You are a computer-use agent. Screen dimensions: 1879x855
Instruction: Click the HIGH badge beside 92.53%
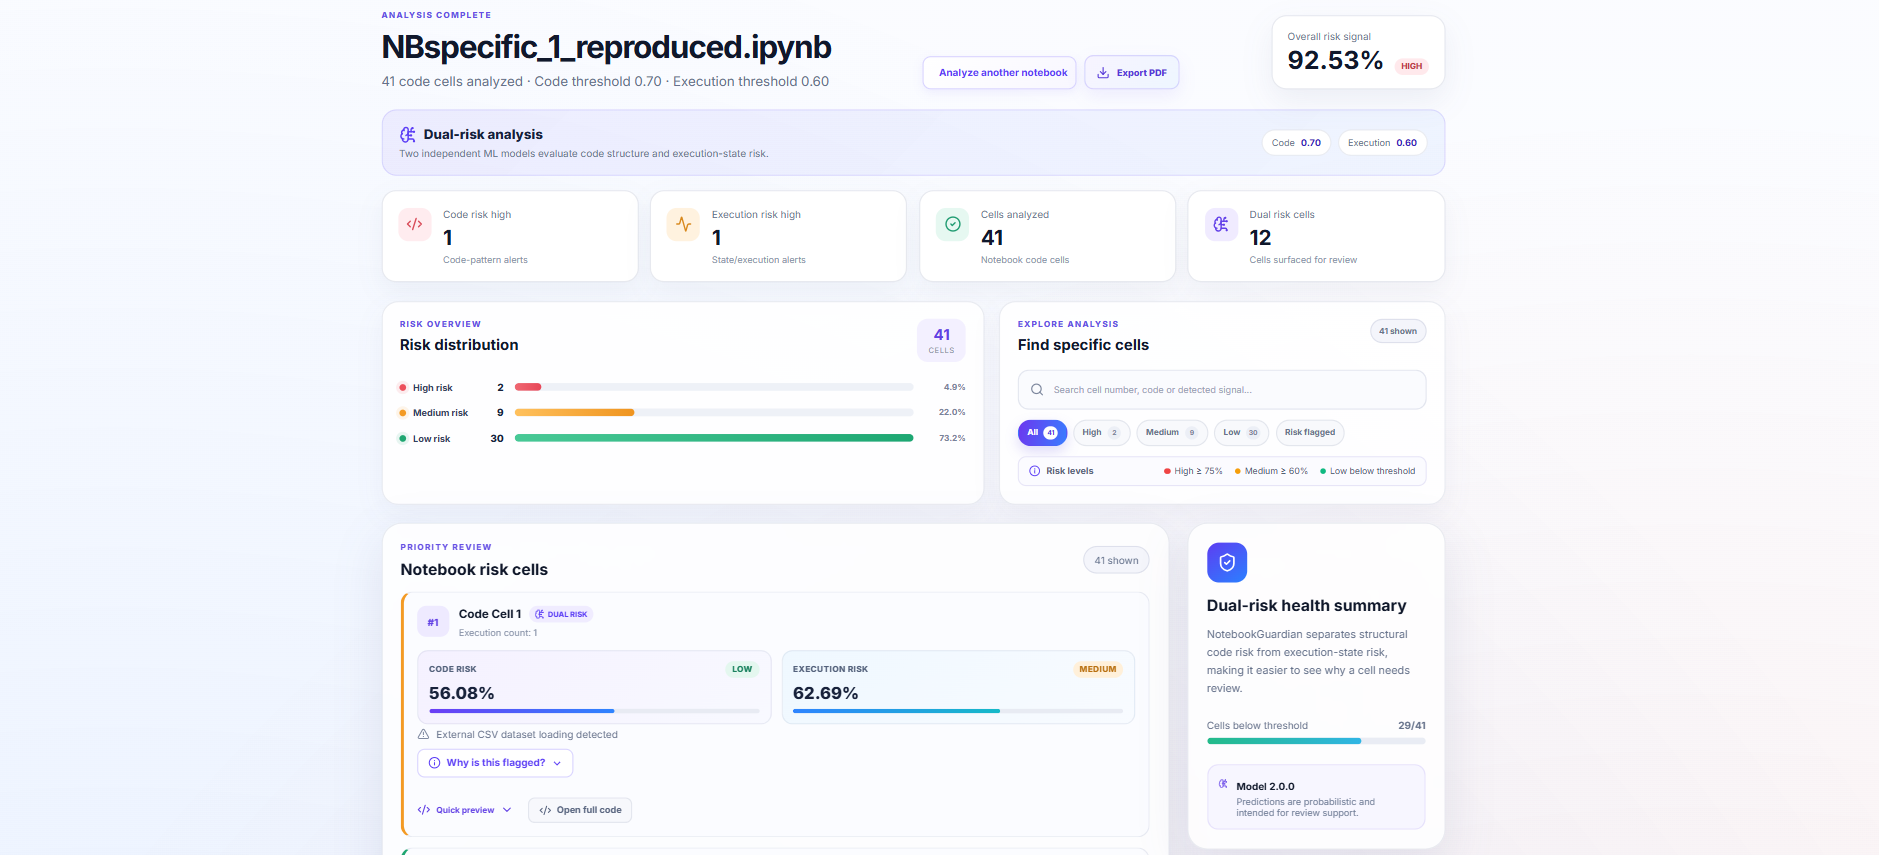1411,67
